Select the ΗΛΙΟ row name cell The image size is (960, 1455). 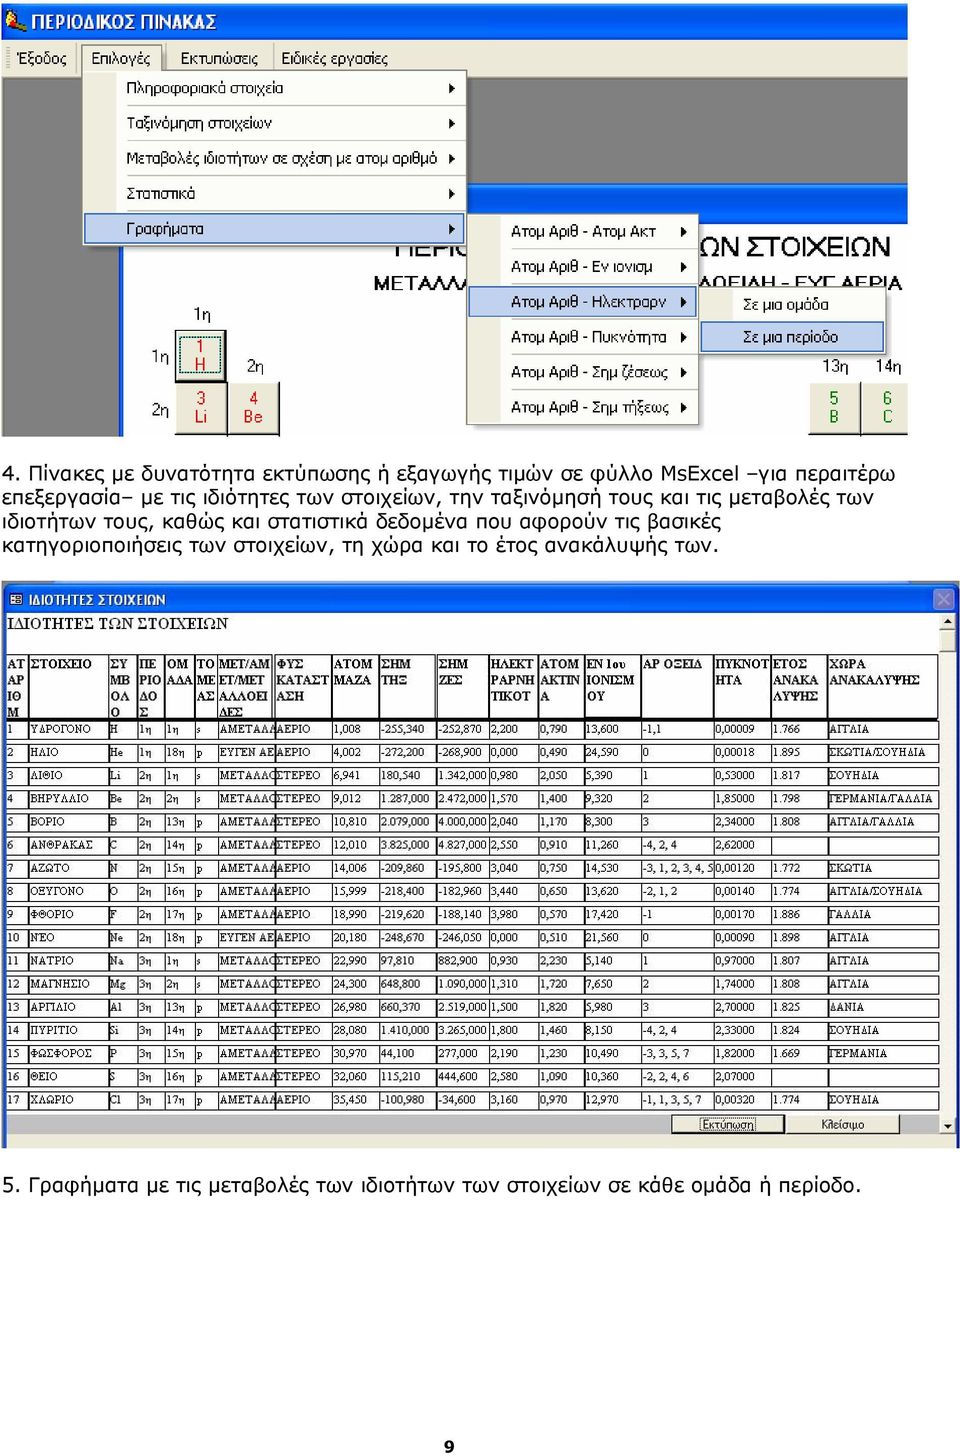tap(67, 753)
